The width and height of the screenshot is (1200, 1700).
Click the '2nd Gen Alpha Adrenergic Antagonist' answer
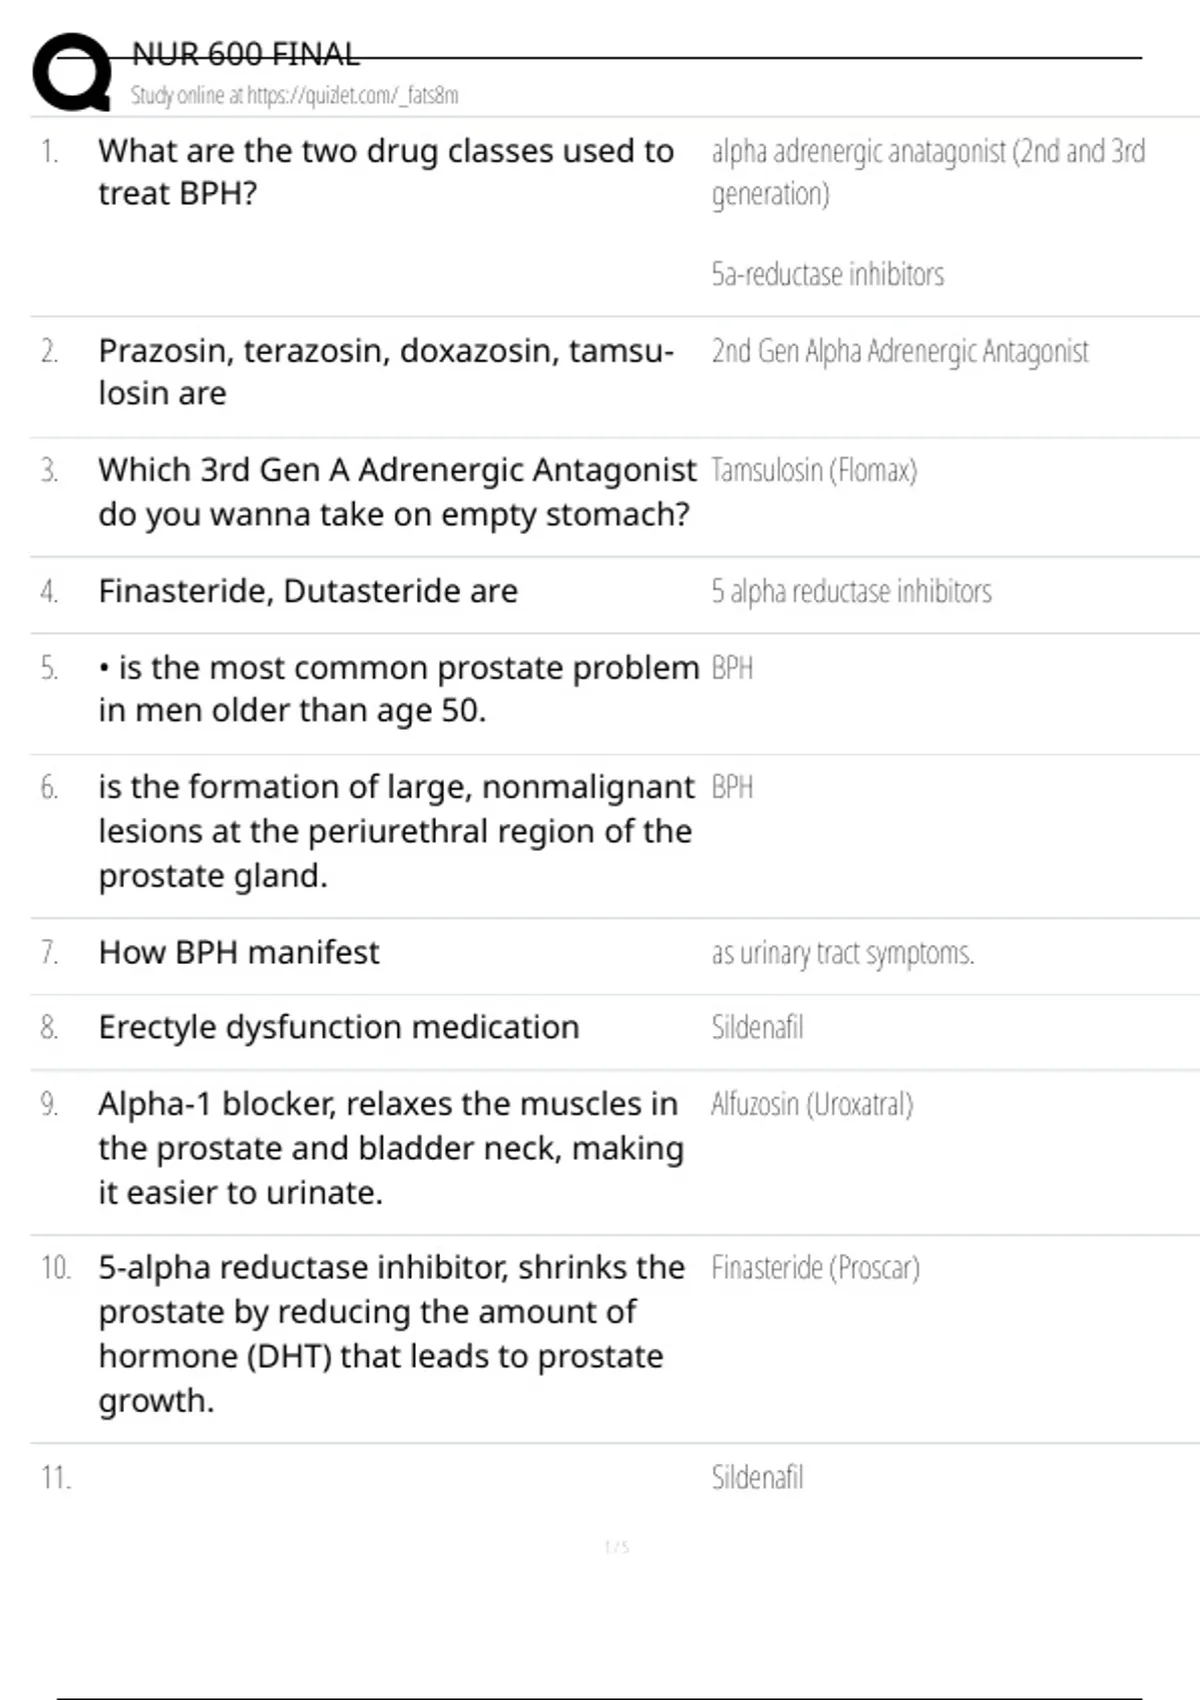(899, 351)
